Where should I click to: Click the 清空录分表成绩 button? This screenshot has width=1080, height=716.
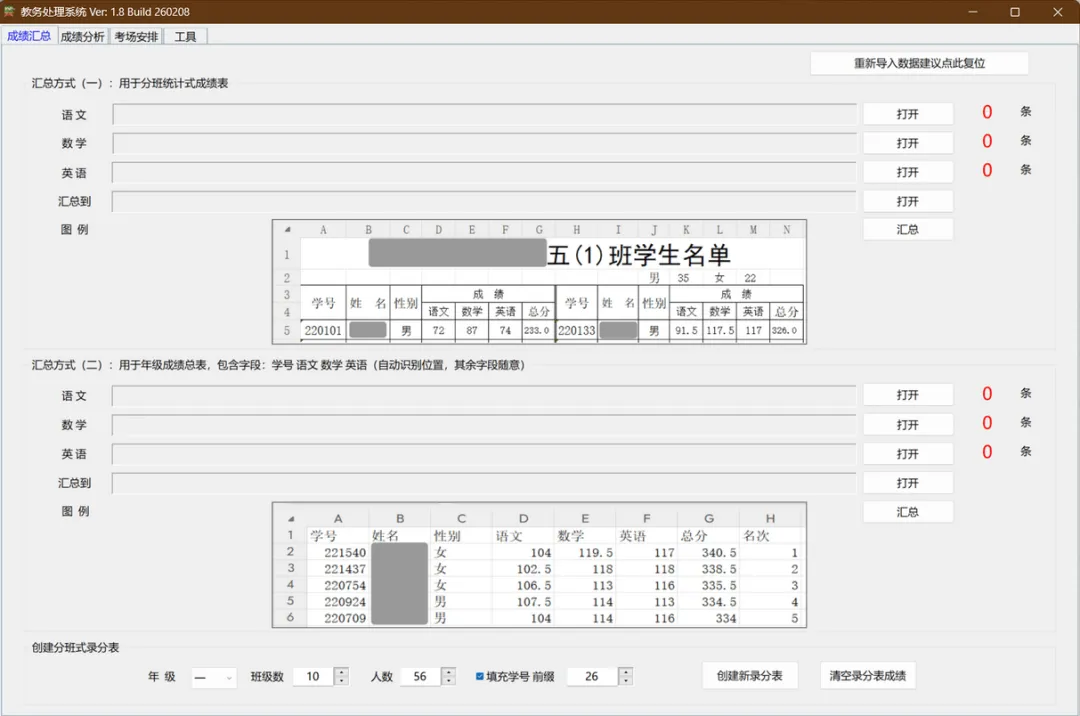[868, 676]
